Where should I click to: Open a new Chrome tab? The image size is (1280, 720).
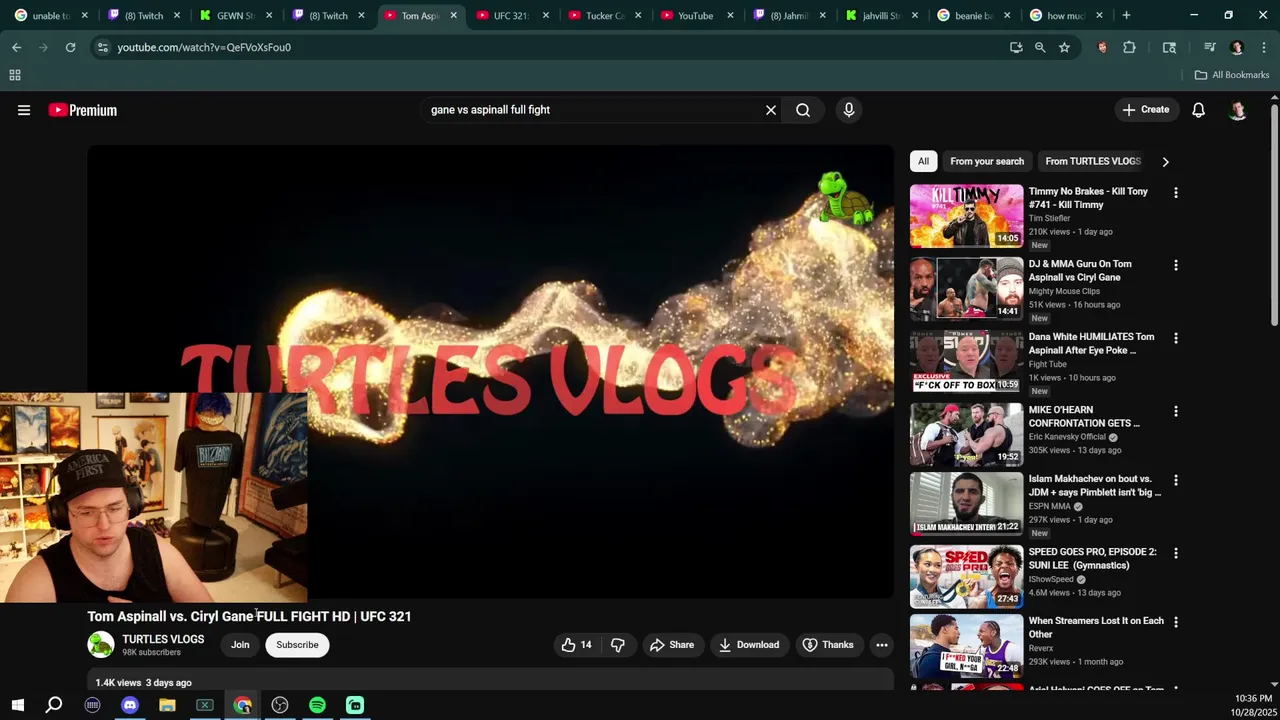click(1126, 15)
